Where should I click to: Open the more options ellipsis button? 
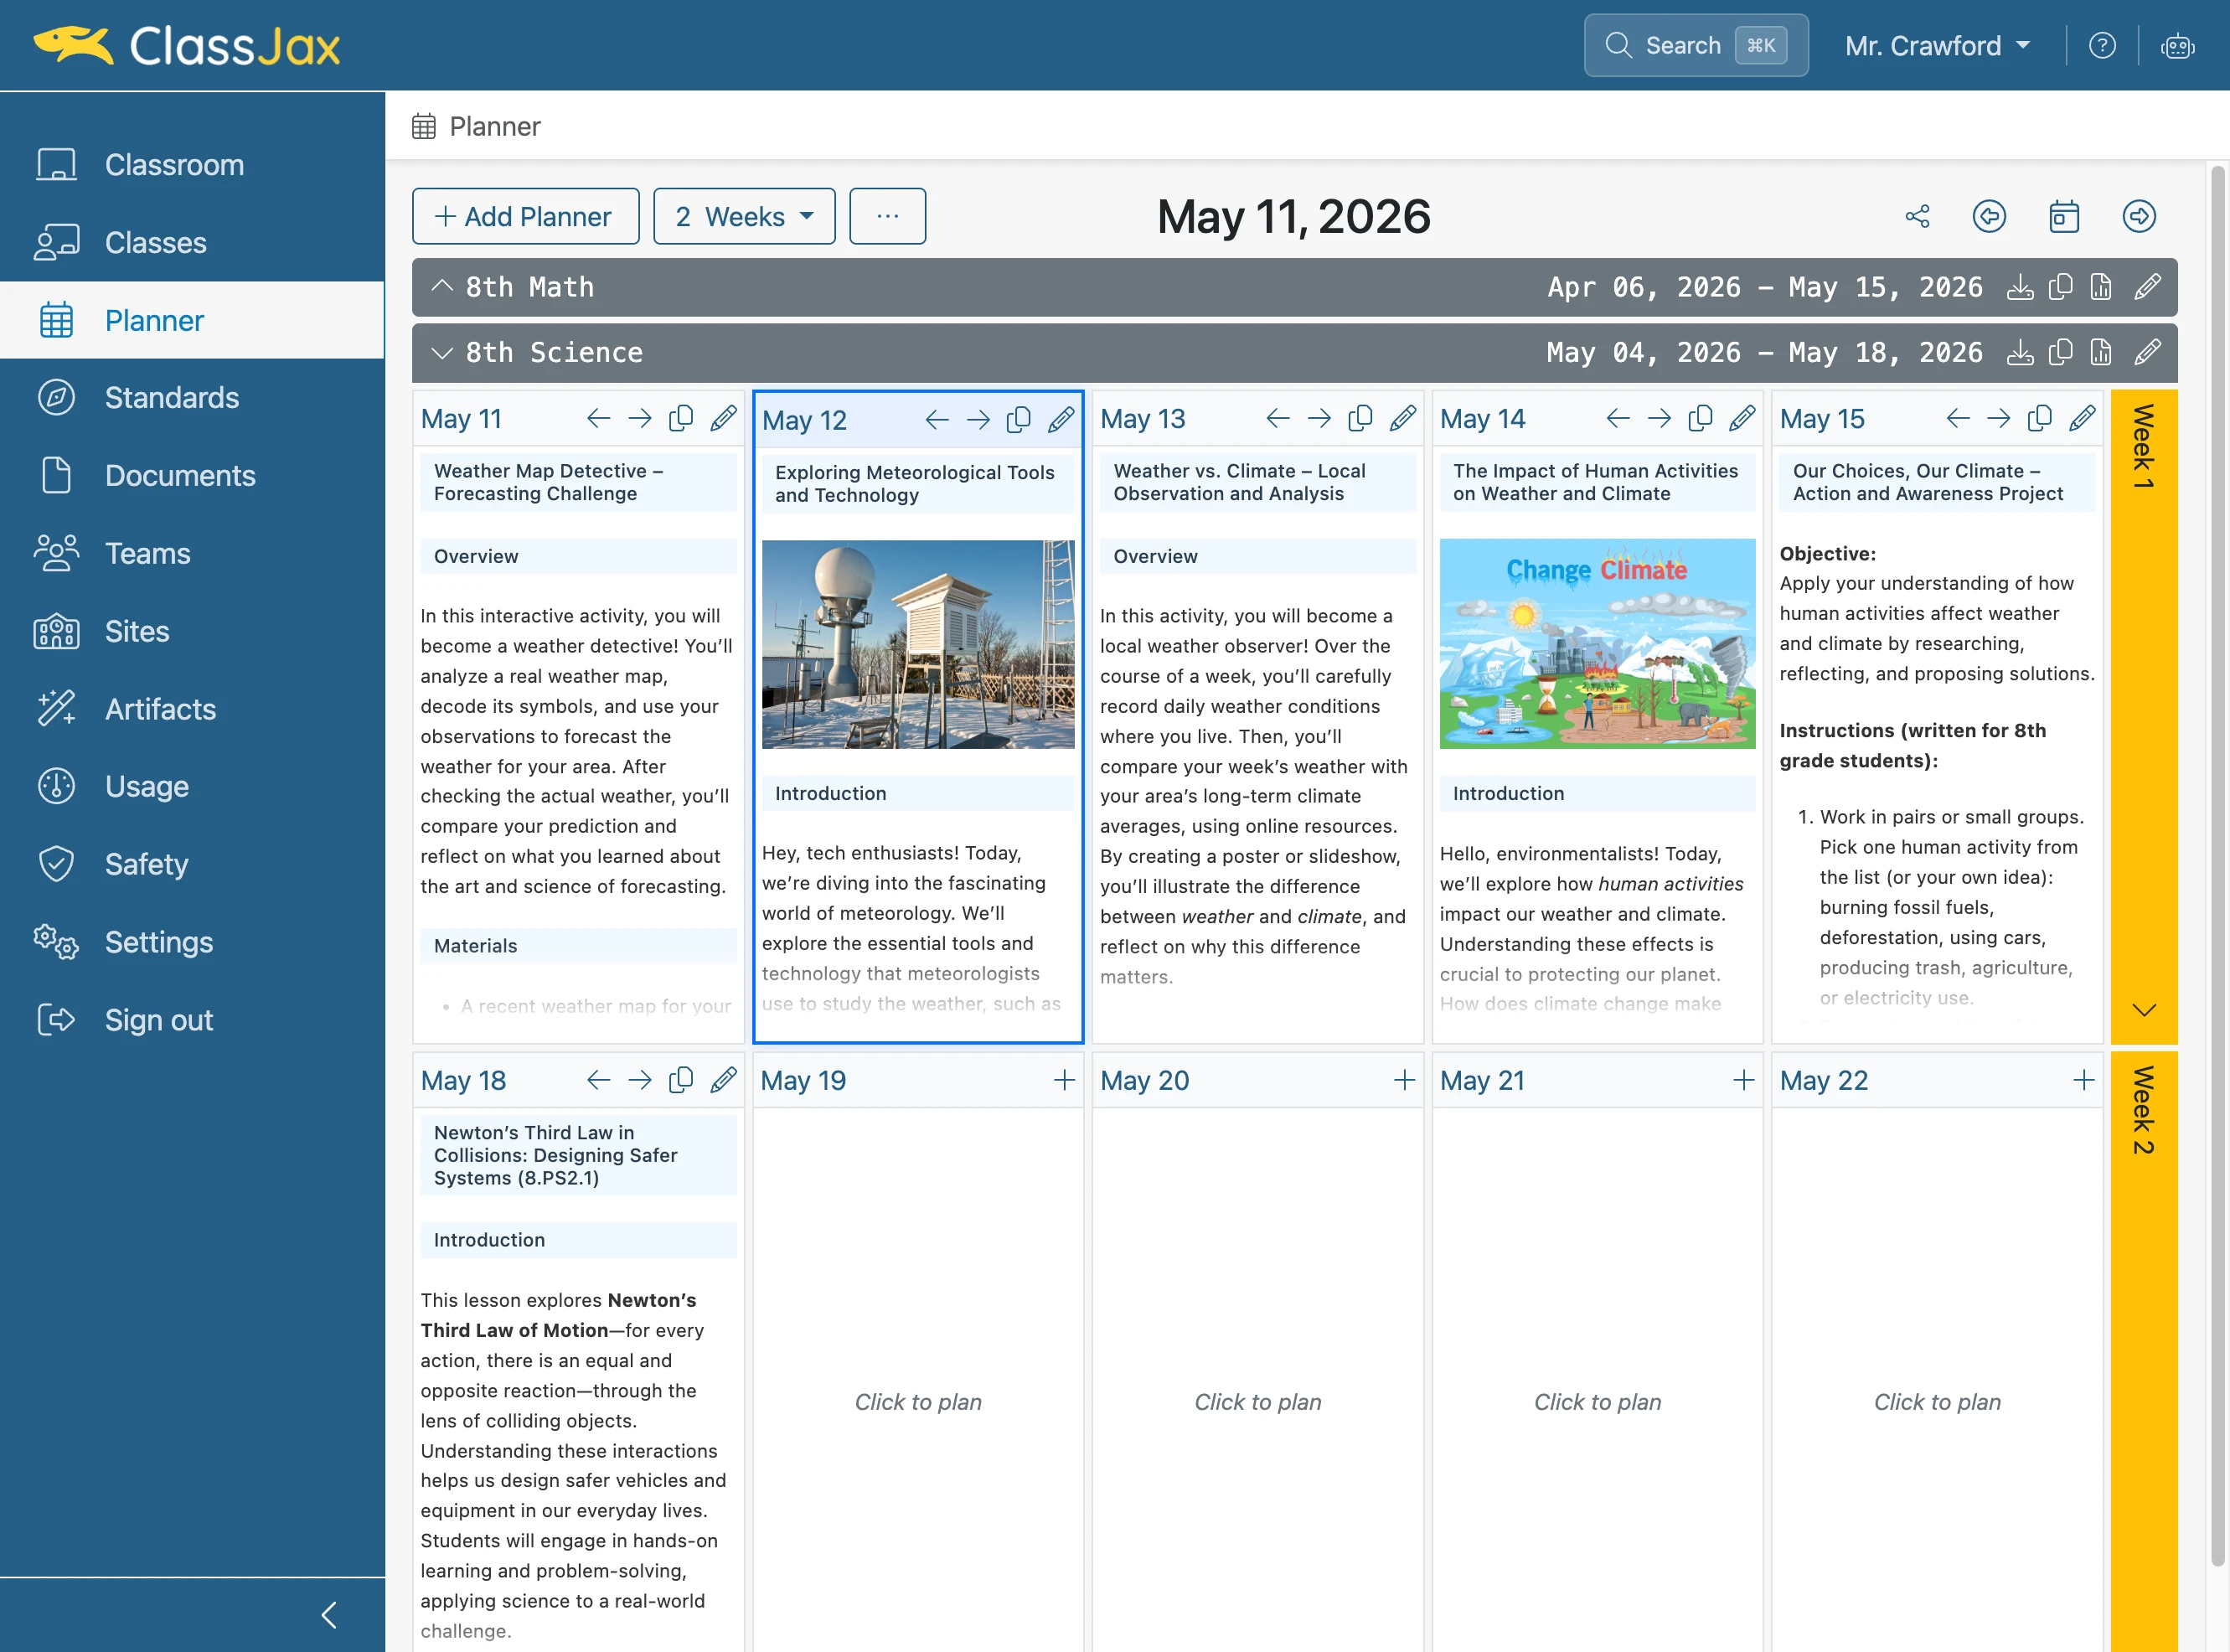click(887, 216)
